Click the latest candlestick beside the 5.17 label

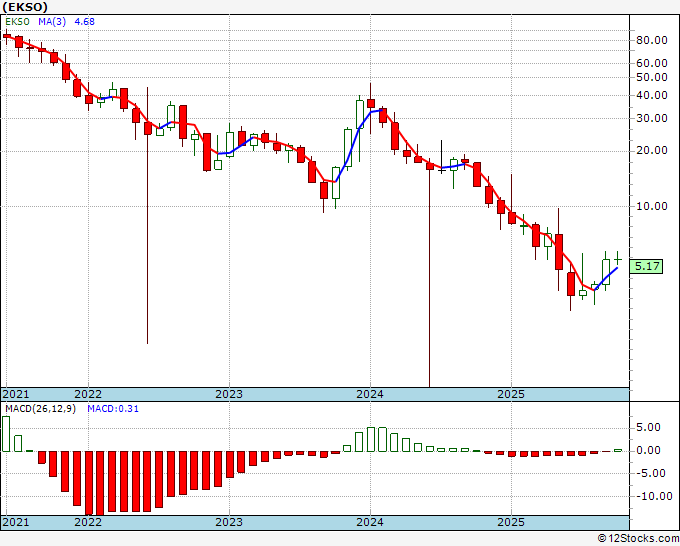(x=618, y=259)
